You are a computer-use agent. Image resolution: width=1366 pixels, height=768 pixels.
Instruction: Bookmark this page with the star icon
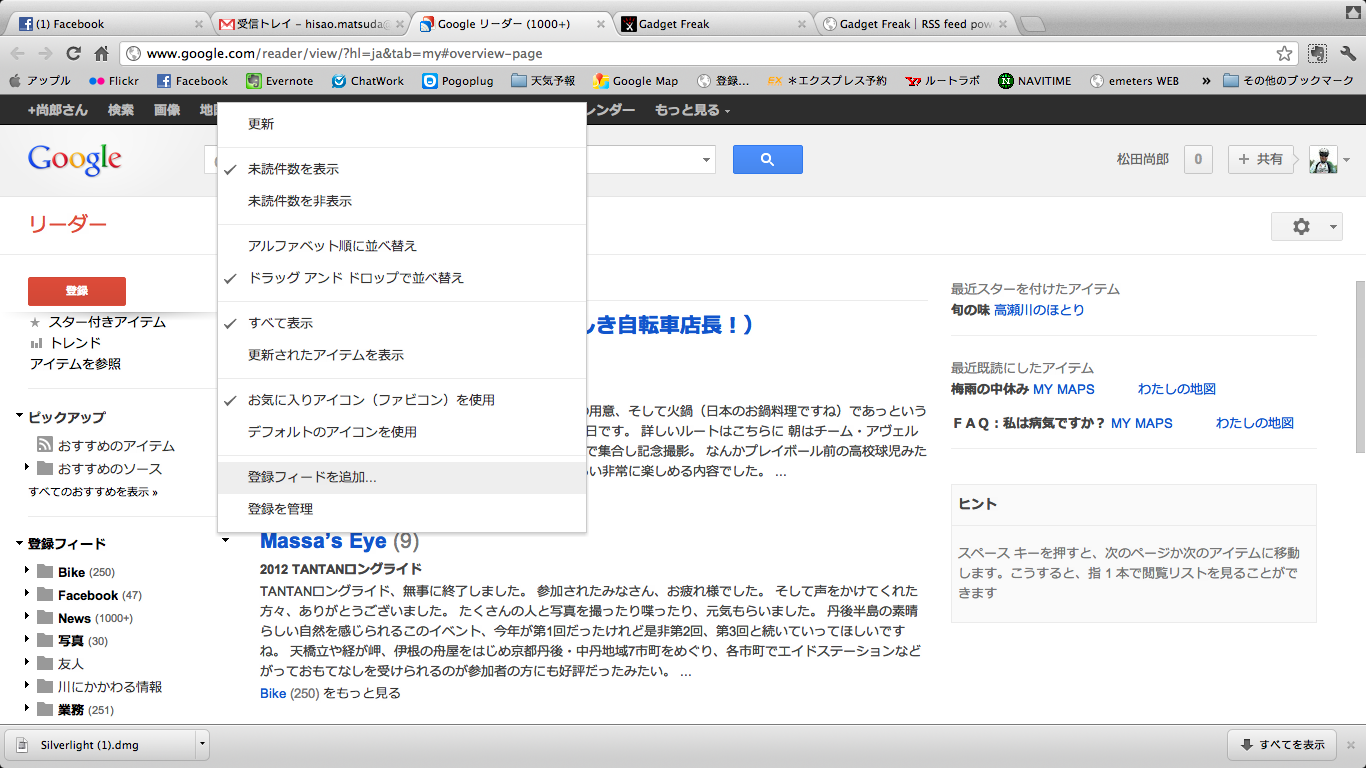tap(1284, 54)
